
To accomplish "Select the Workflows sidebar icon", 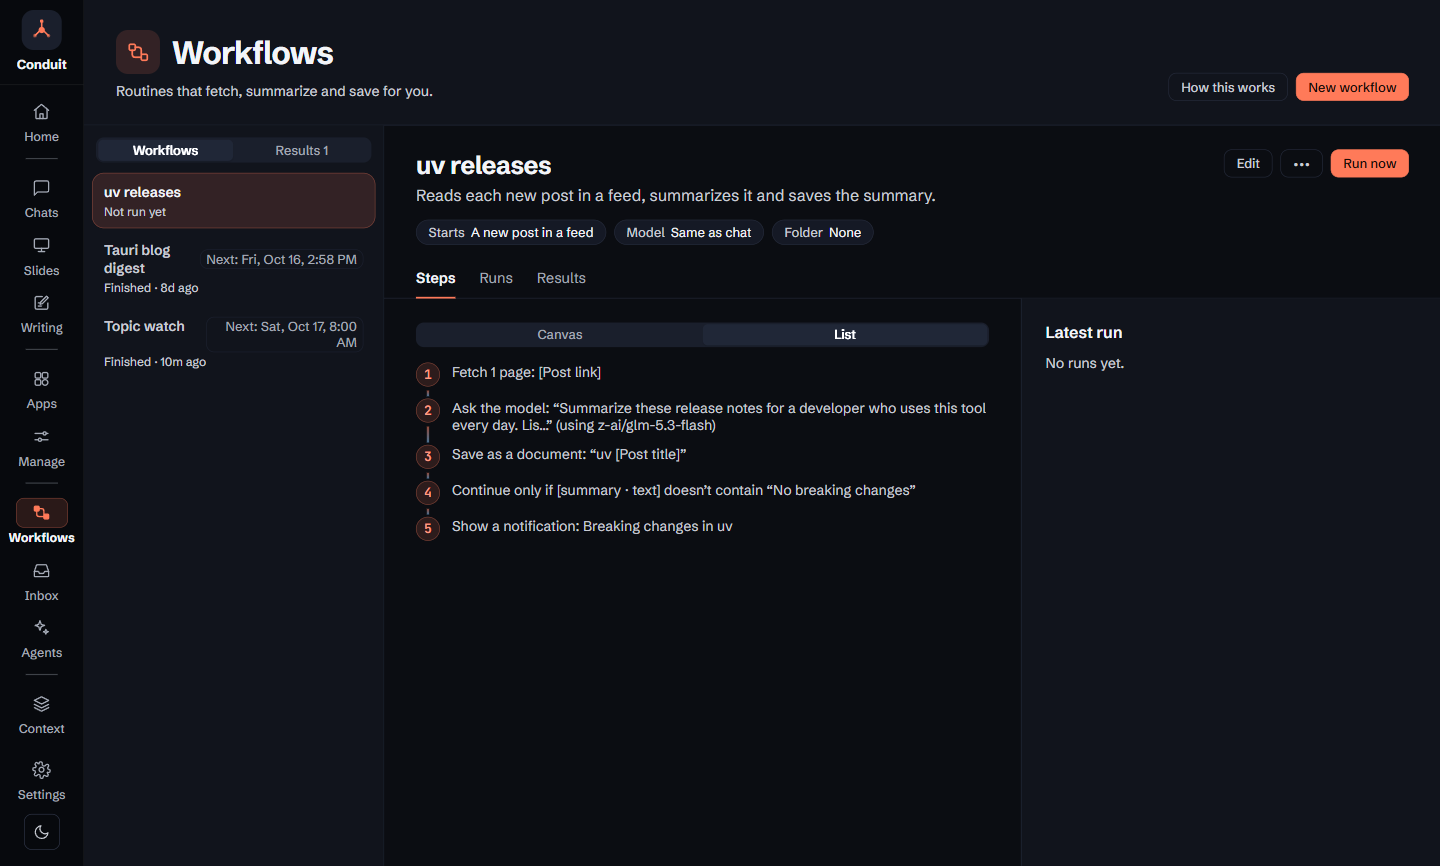I will (x=41, y=513).
